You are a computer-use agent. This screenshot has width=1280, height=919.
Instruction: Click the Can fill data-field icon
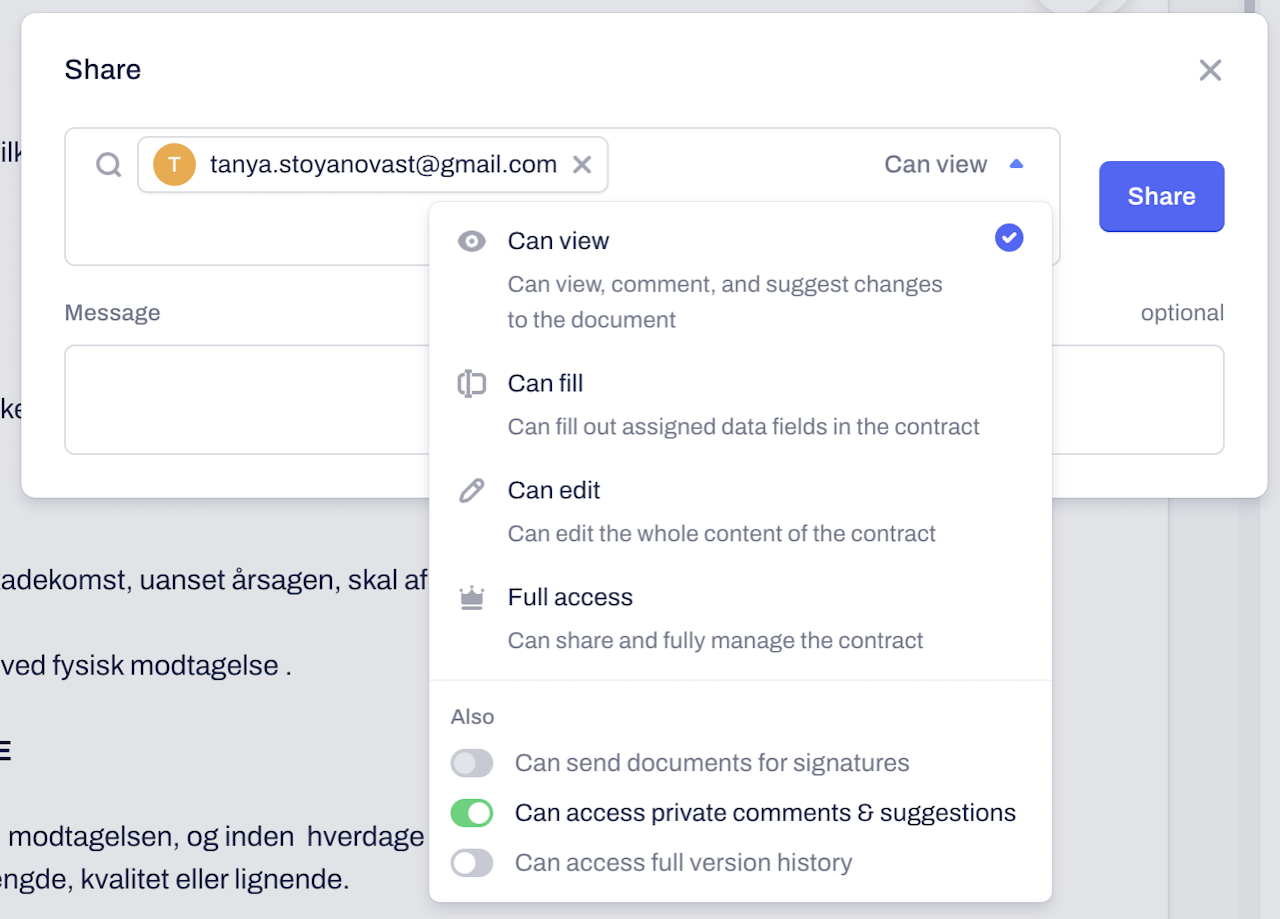tap(471, 384)
